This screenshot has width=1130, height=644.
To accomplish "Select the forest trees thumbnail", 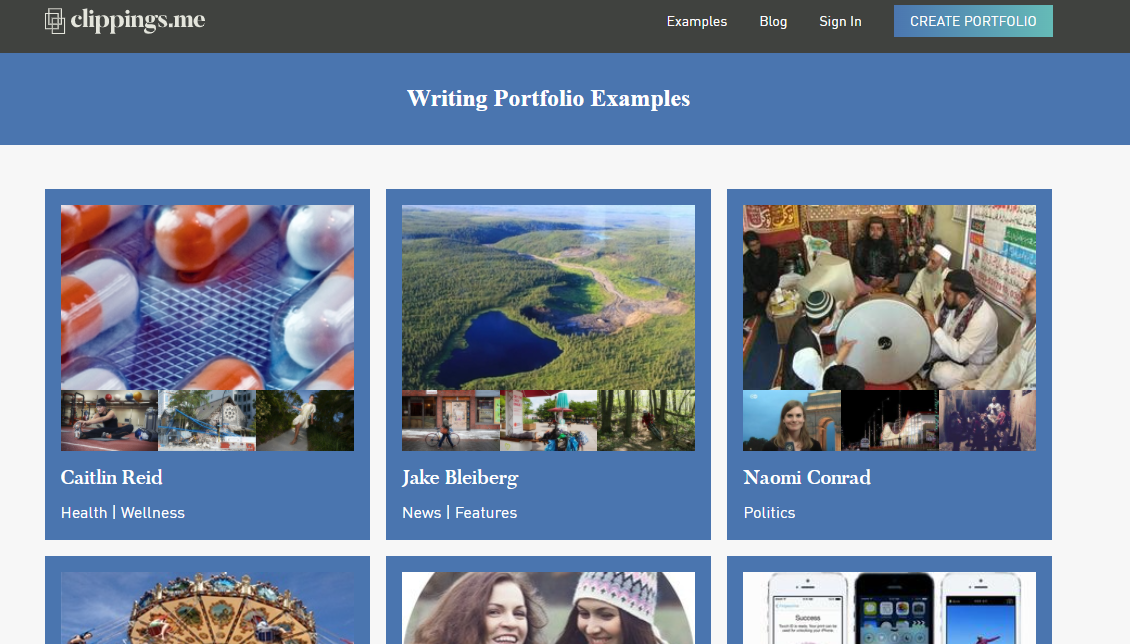I will click(646, 421).
